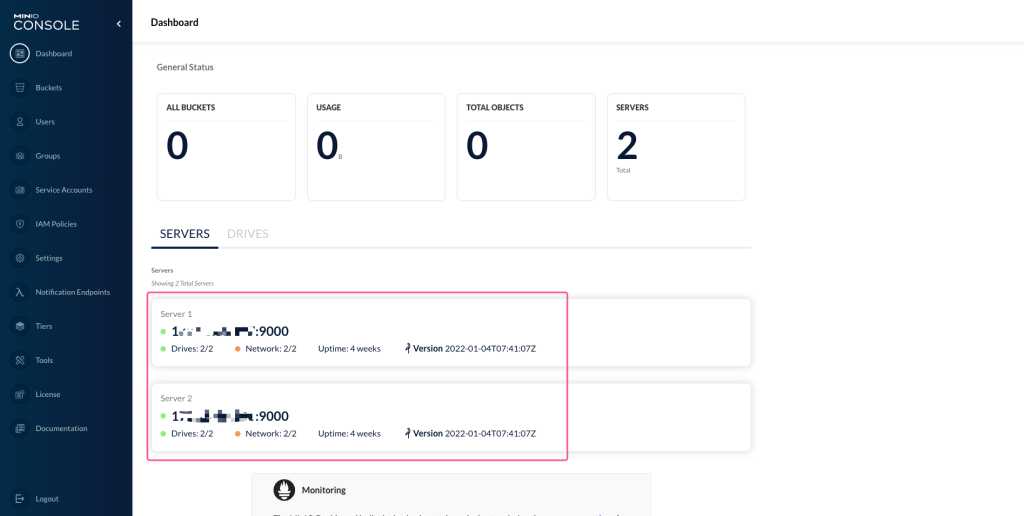1024x516 pixels.
Task: Click the Server 2 card
Action: pos(450,417)
